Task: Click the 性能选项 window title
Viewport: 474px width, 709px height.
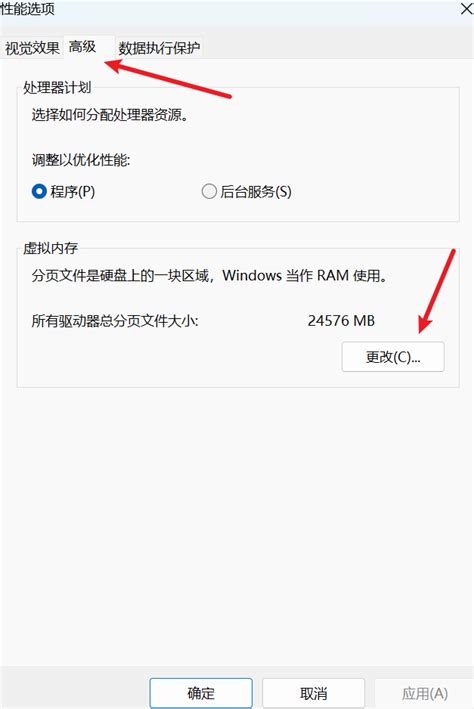Action: [x=27, y=9]
